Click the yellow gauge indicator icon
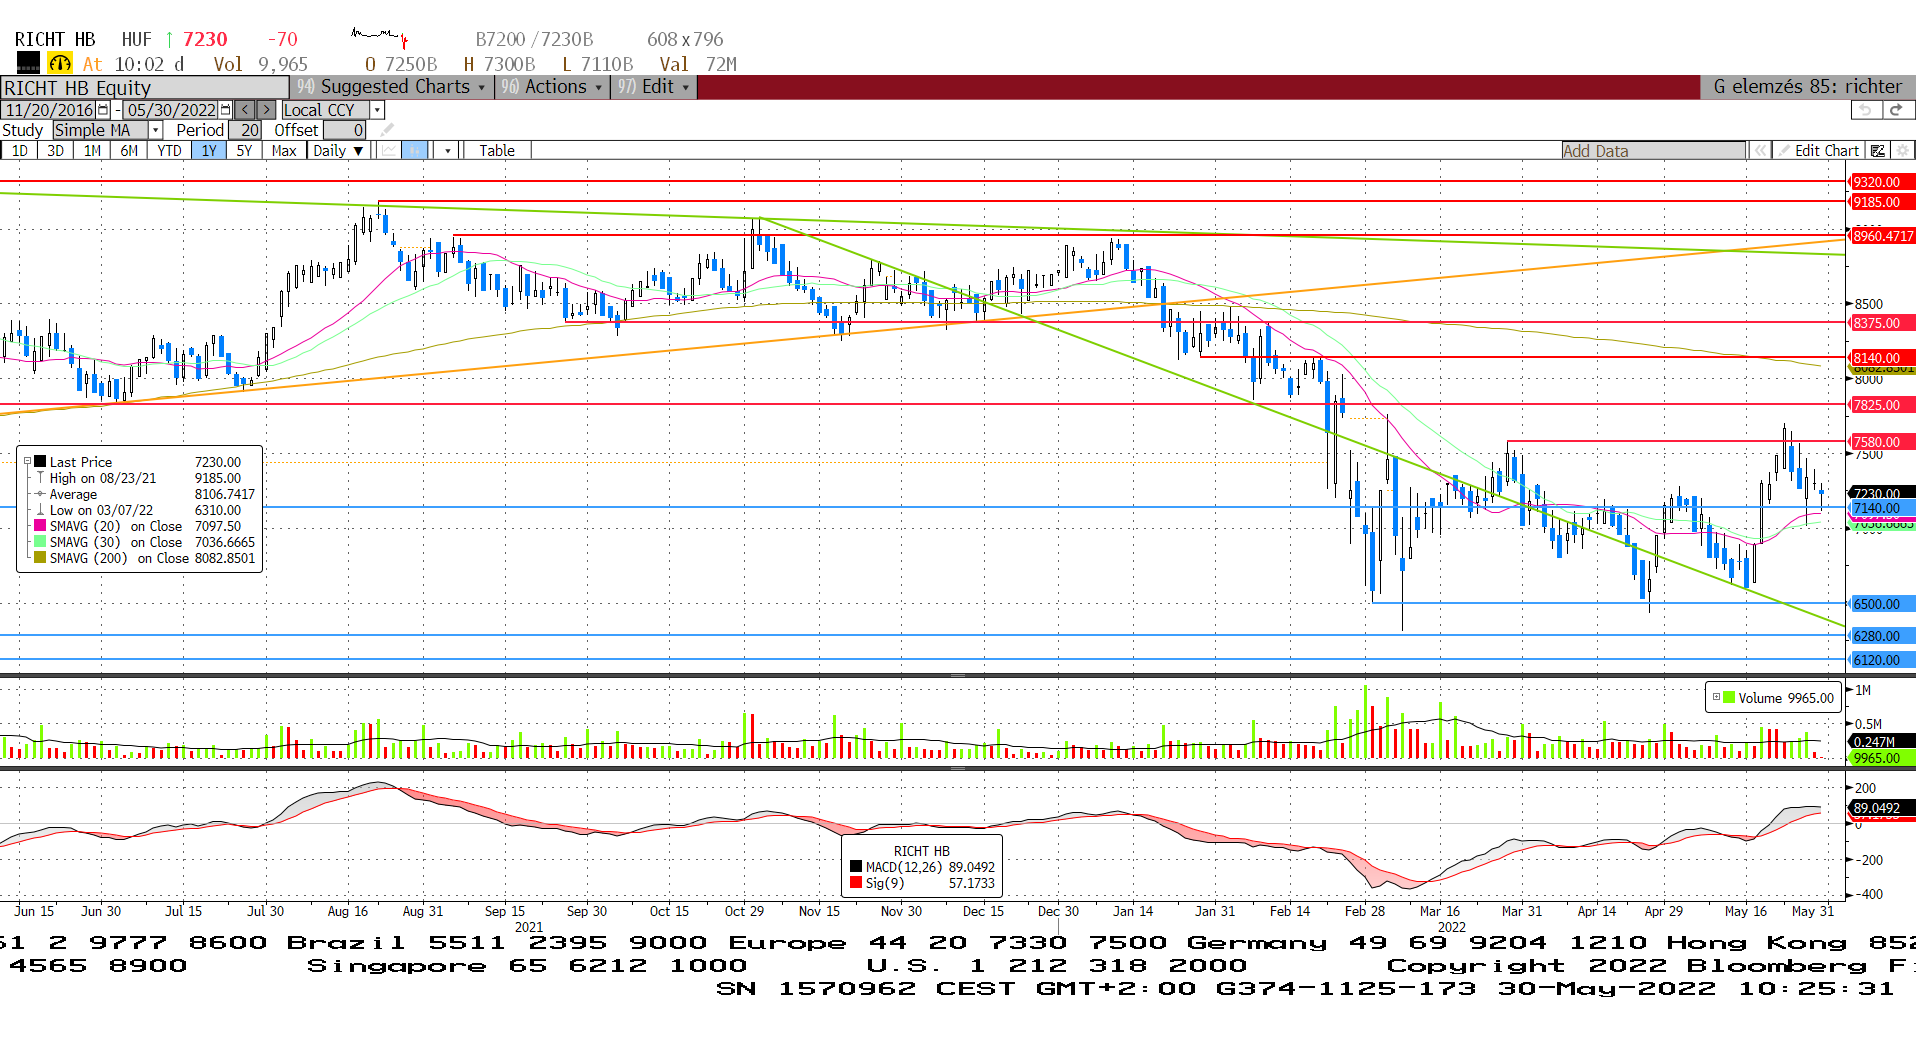The height and width of the screenshot is (1044, 1916). tap(60, 64)
